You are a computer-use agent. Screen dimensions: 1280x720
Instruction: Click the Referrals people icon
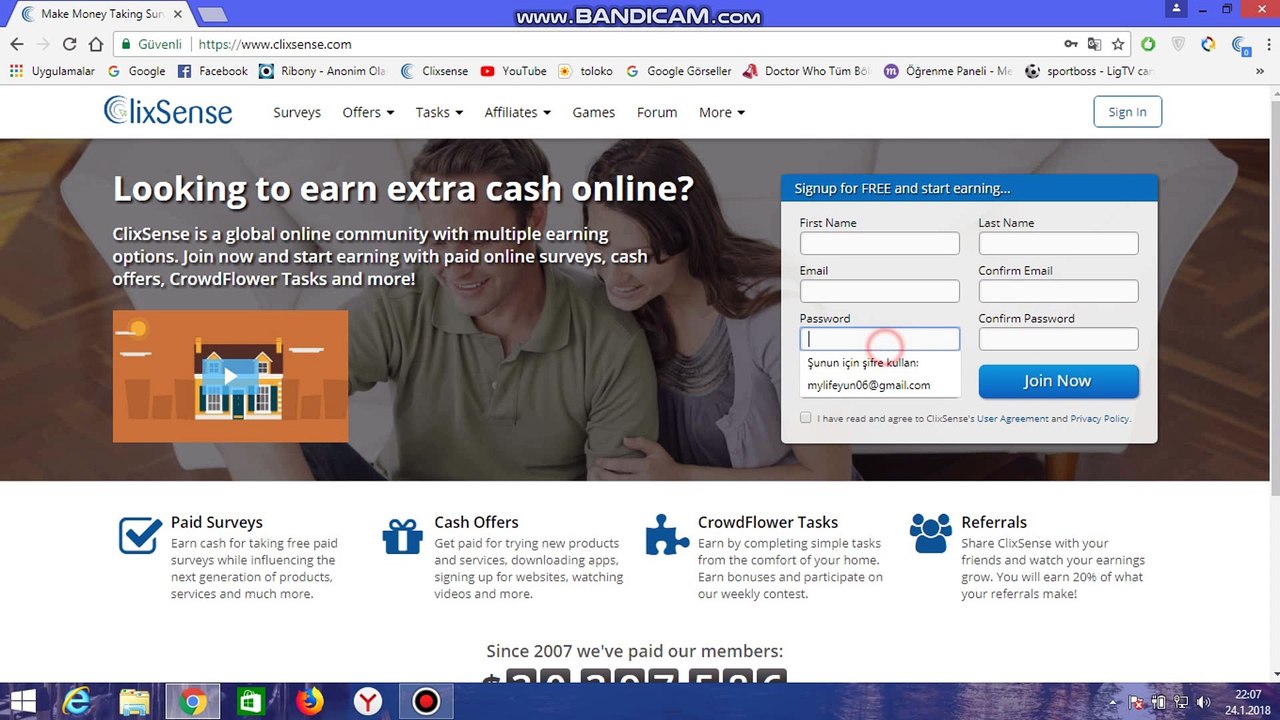(x=931, y=535)
